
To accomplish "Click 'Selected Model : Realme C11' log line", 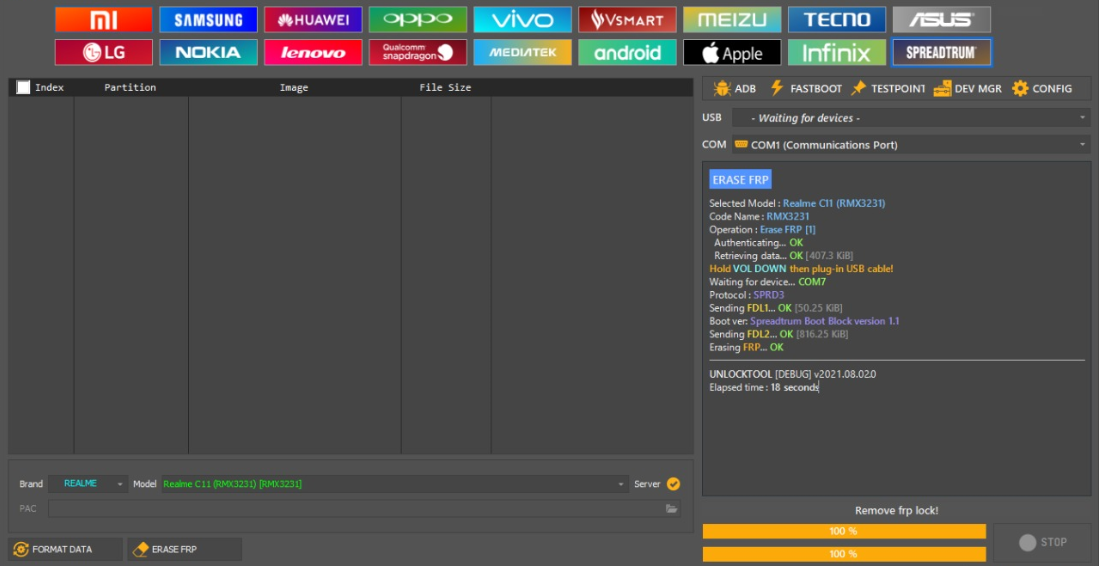I will pos(797,203).
